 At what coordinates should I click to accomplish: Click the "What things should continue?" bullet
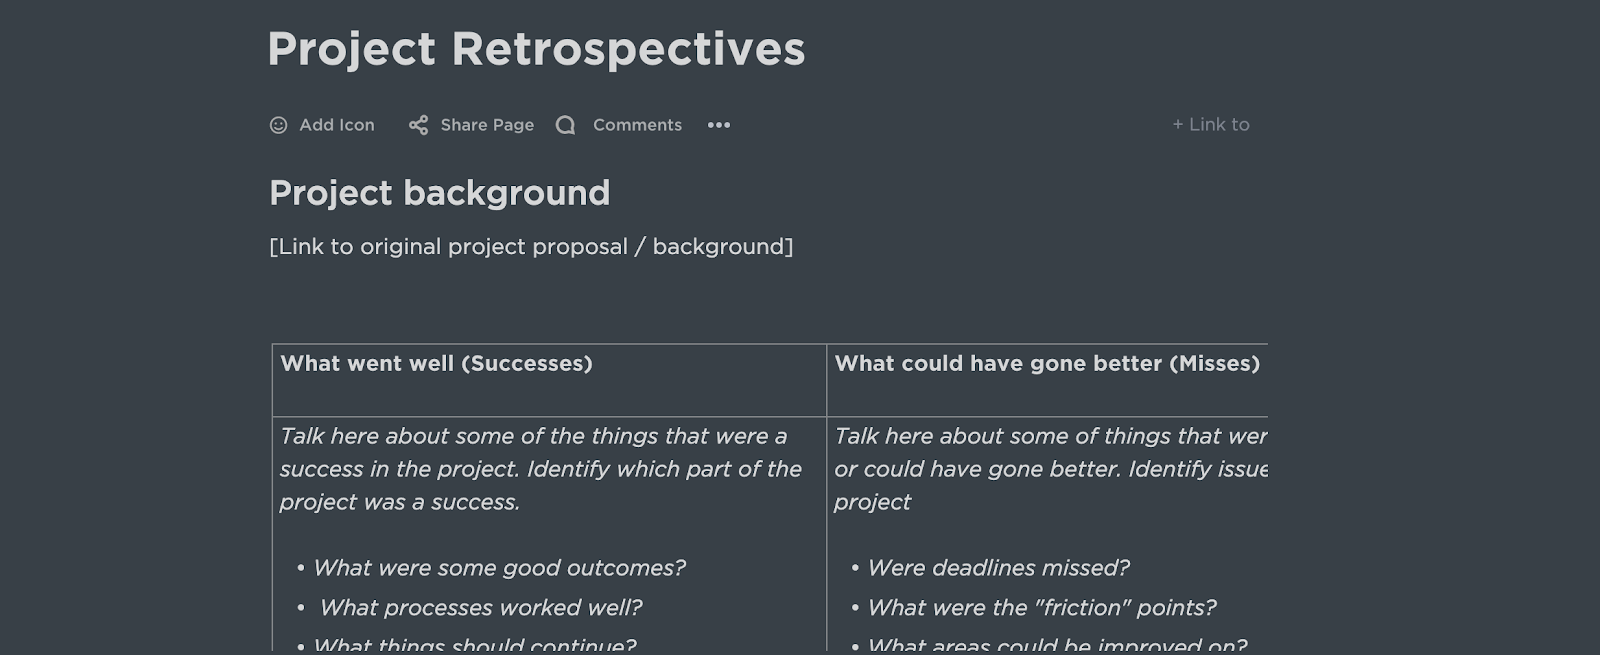tap(474, 644)
